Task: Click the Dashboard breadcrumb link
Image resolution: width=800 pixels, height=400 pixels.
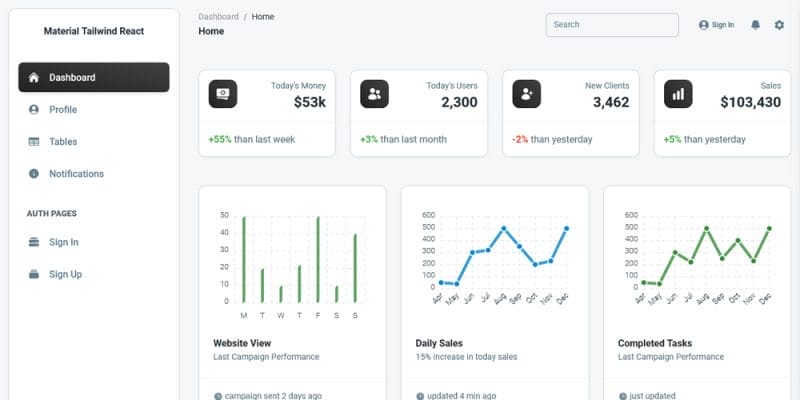Action: click(x=218, y=17)
